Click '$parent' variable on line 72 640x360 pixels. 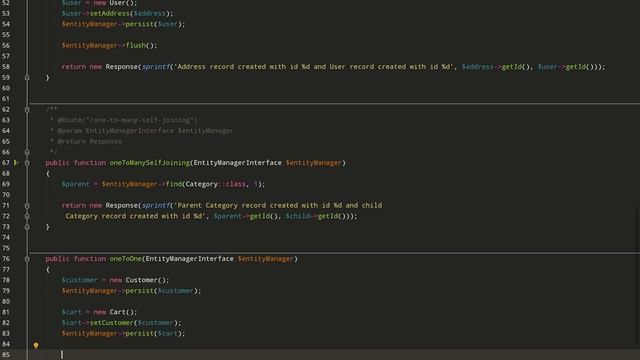227,216
